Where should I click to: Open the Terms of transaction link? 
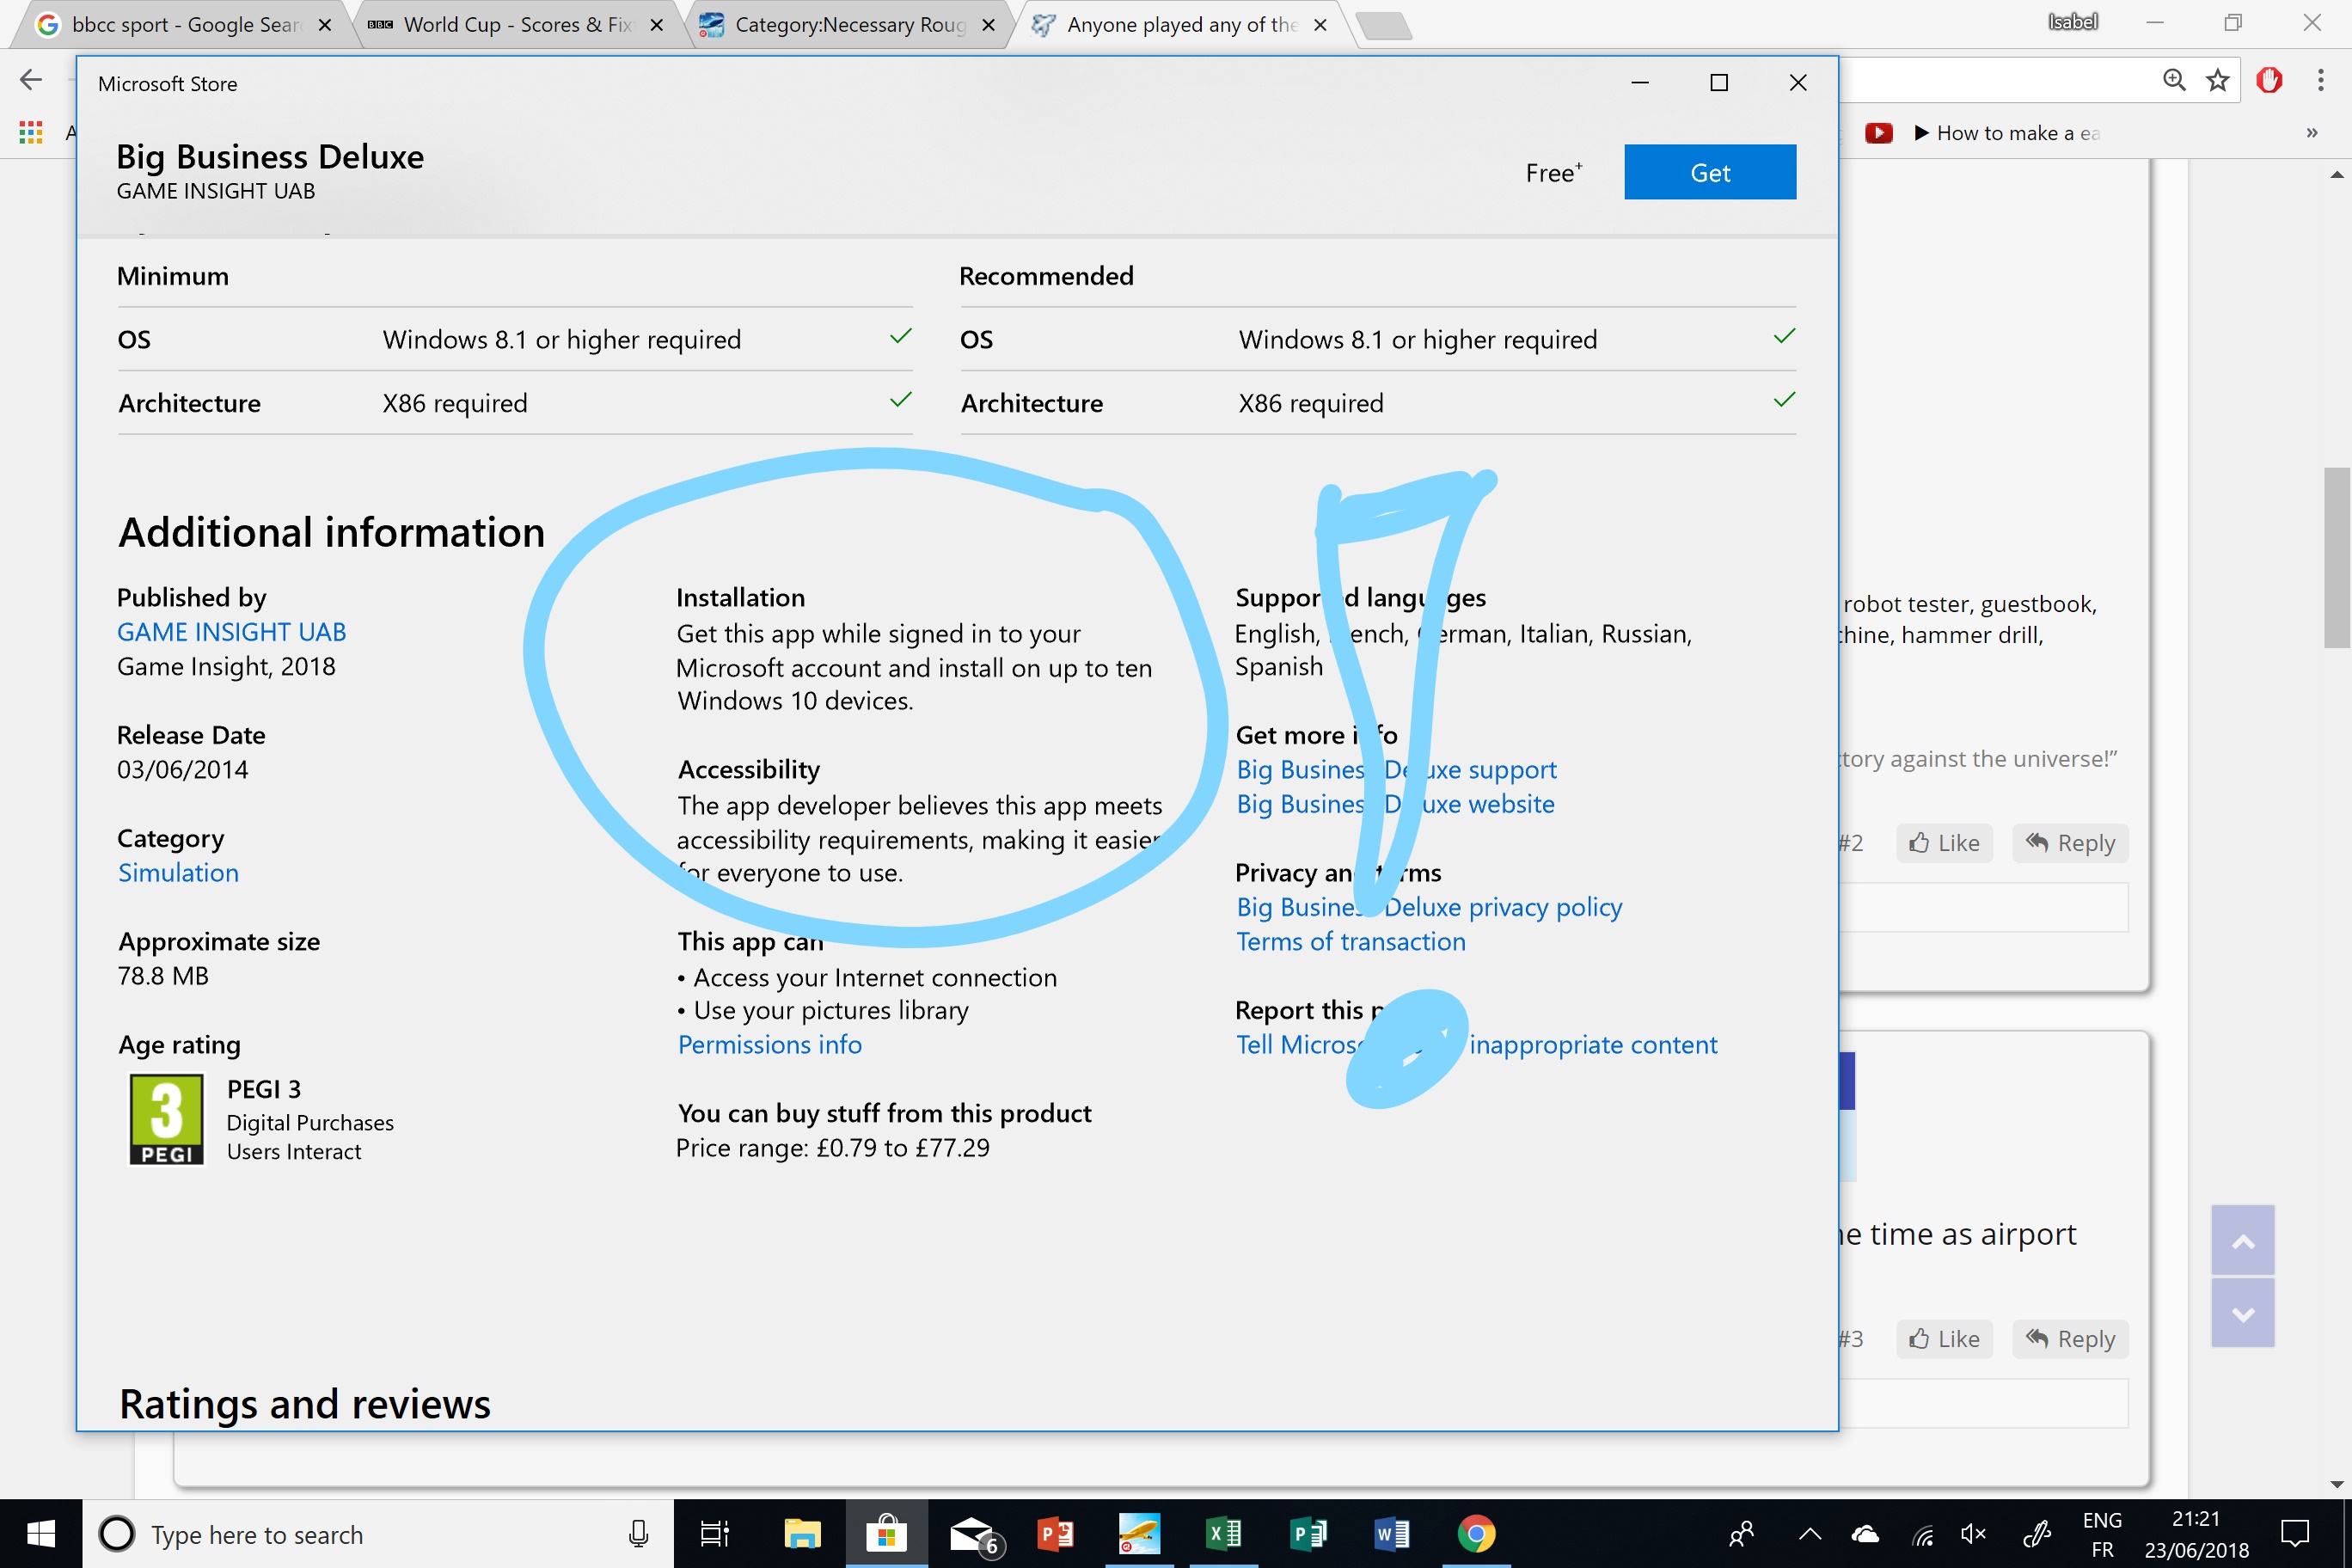click(x=1350, y=942)
